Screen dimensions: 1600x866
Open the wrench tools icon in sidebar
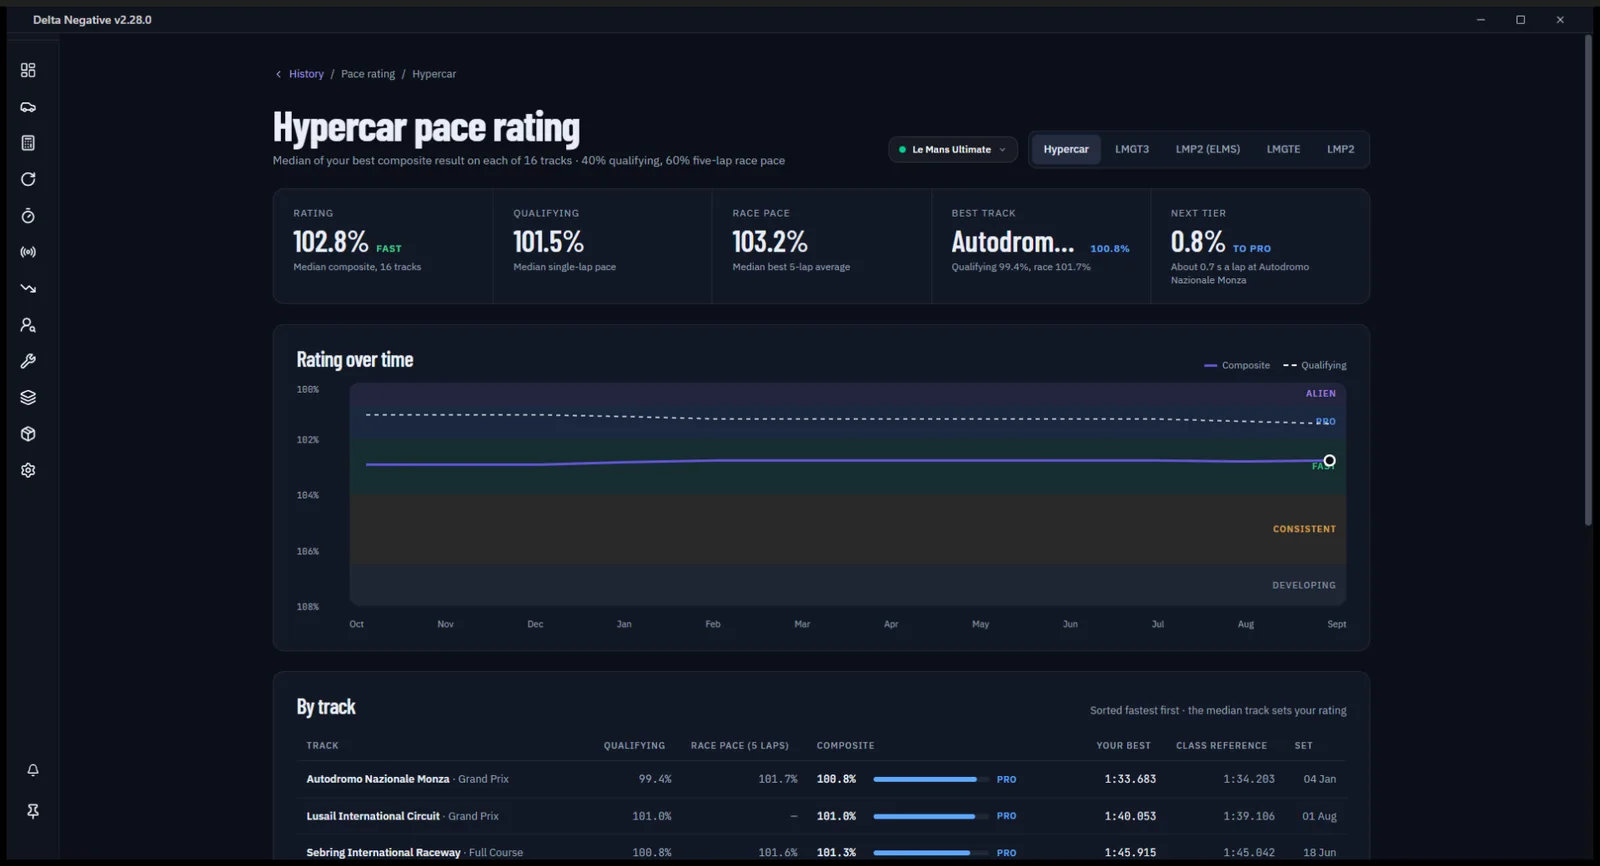point(28,361)
